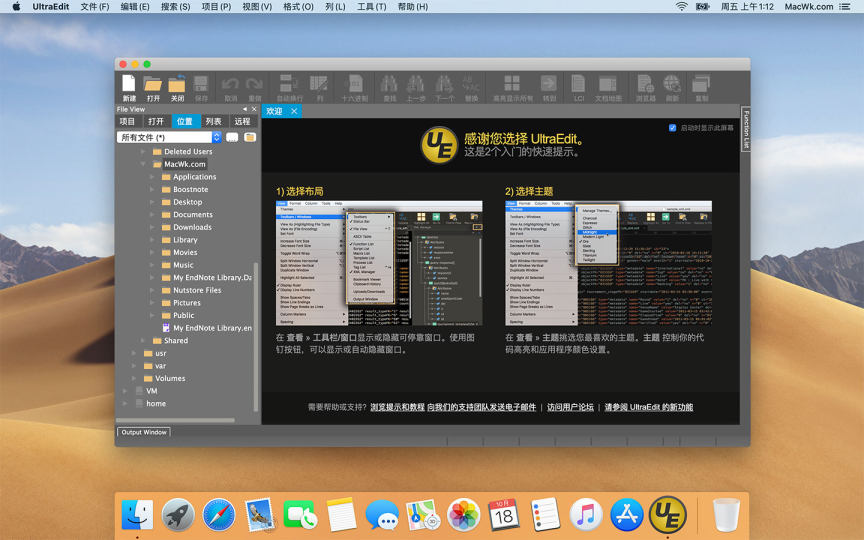Click the Hex mode (十六进制) toolbar icon
Image resolution: width=864 pixels, height=540 pixels.
pos(355,84)
